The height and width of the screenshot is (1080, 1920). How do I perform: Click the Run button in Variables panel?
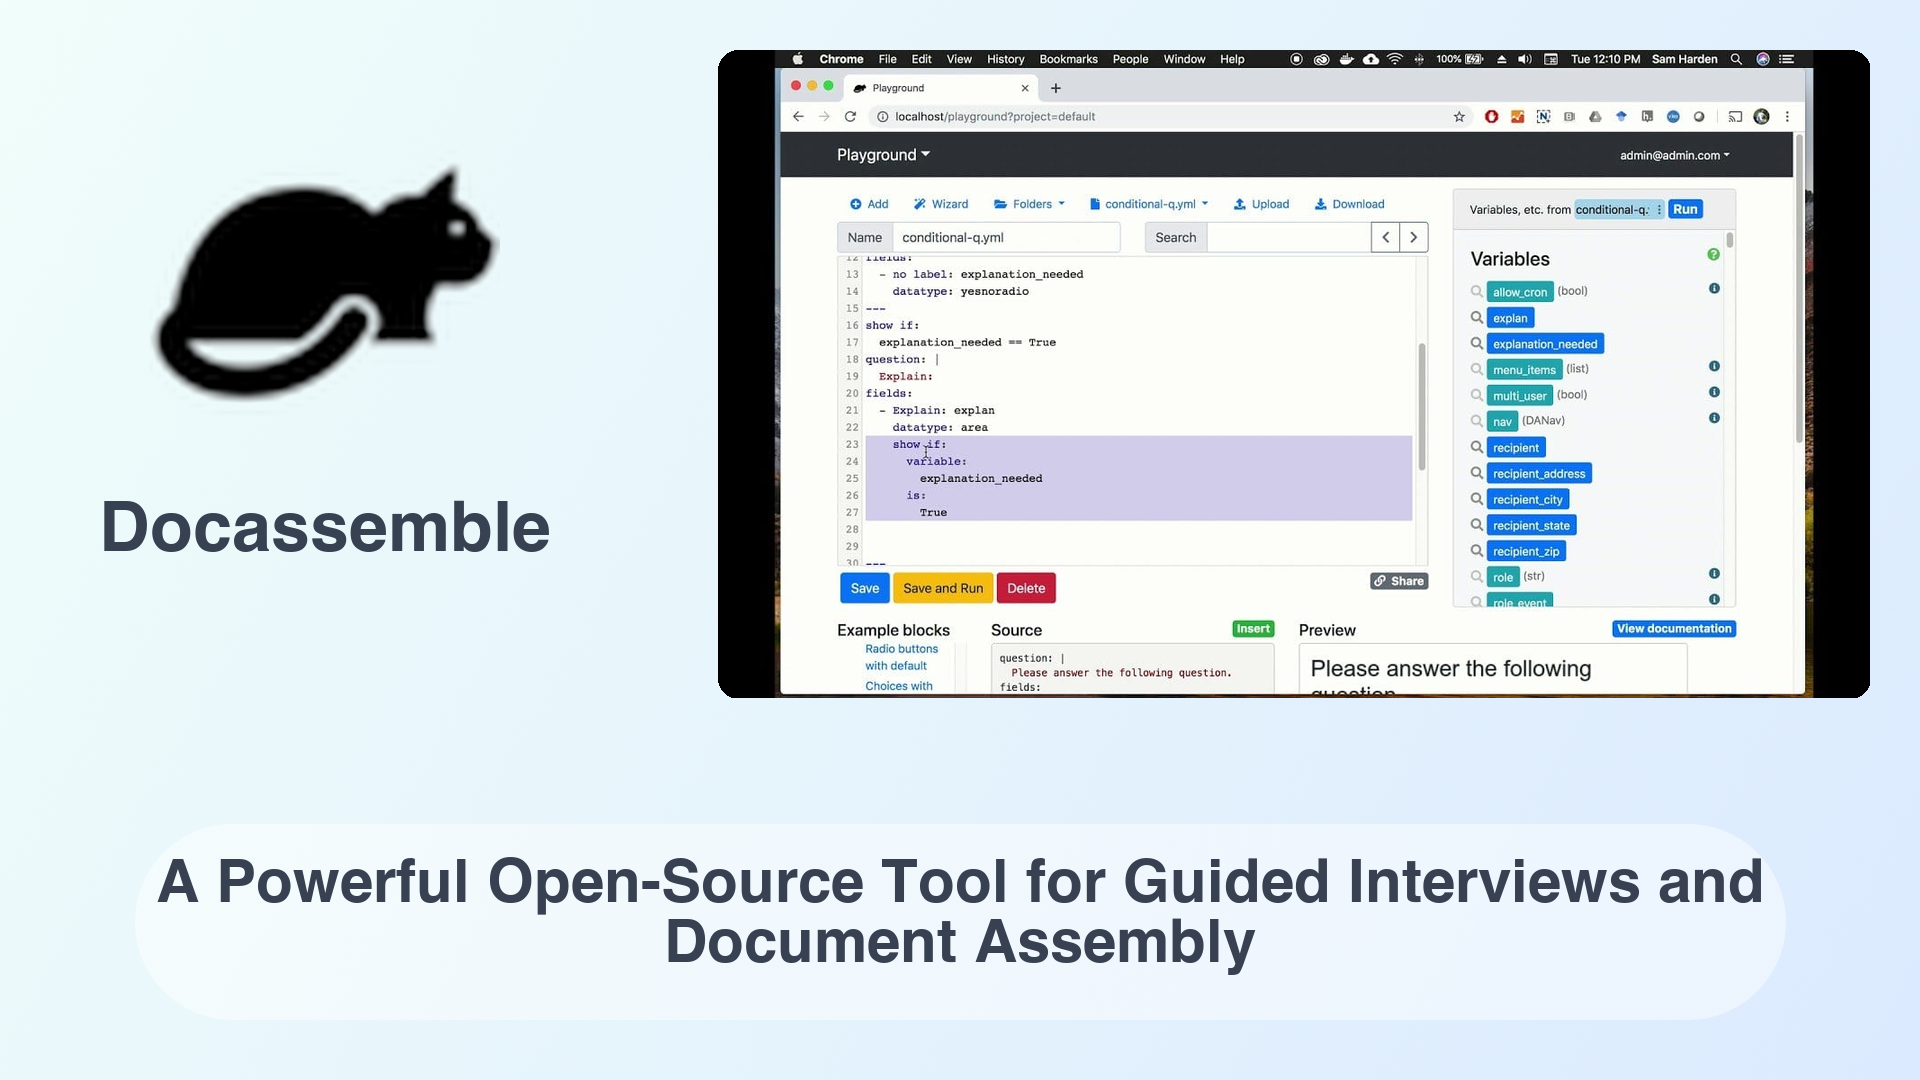1687,208
